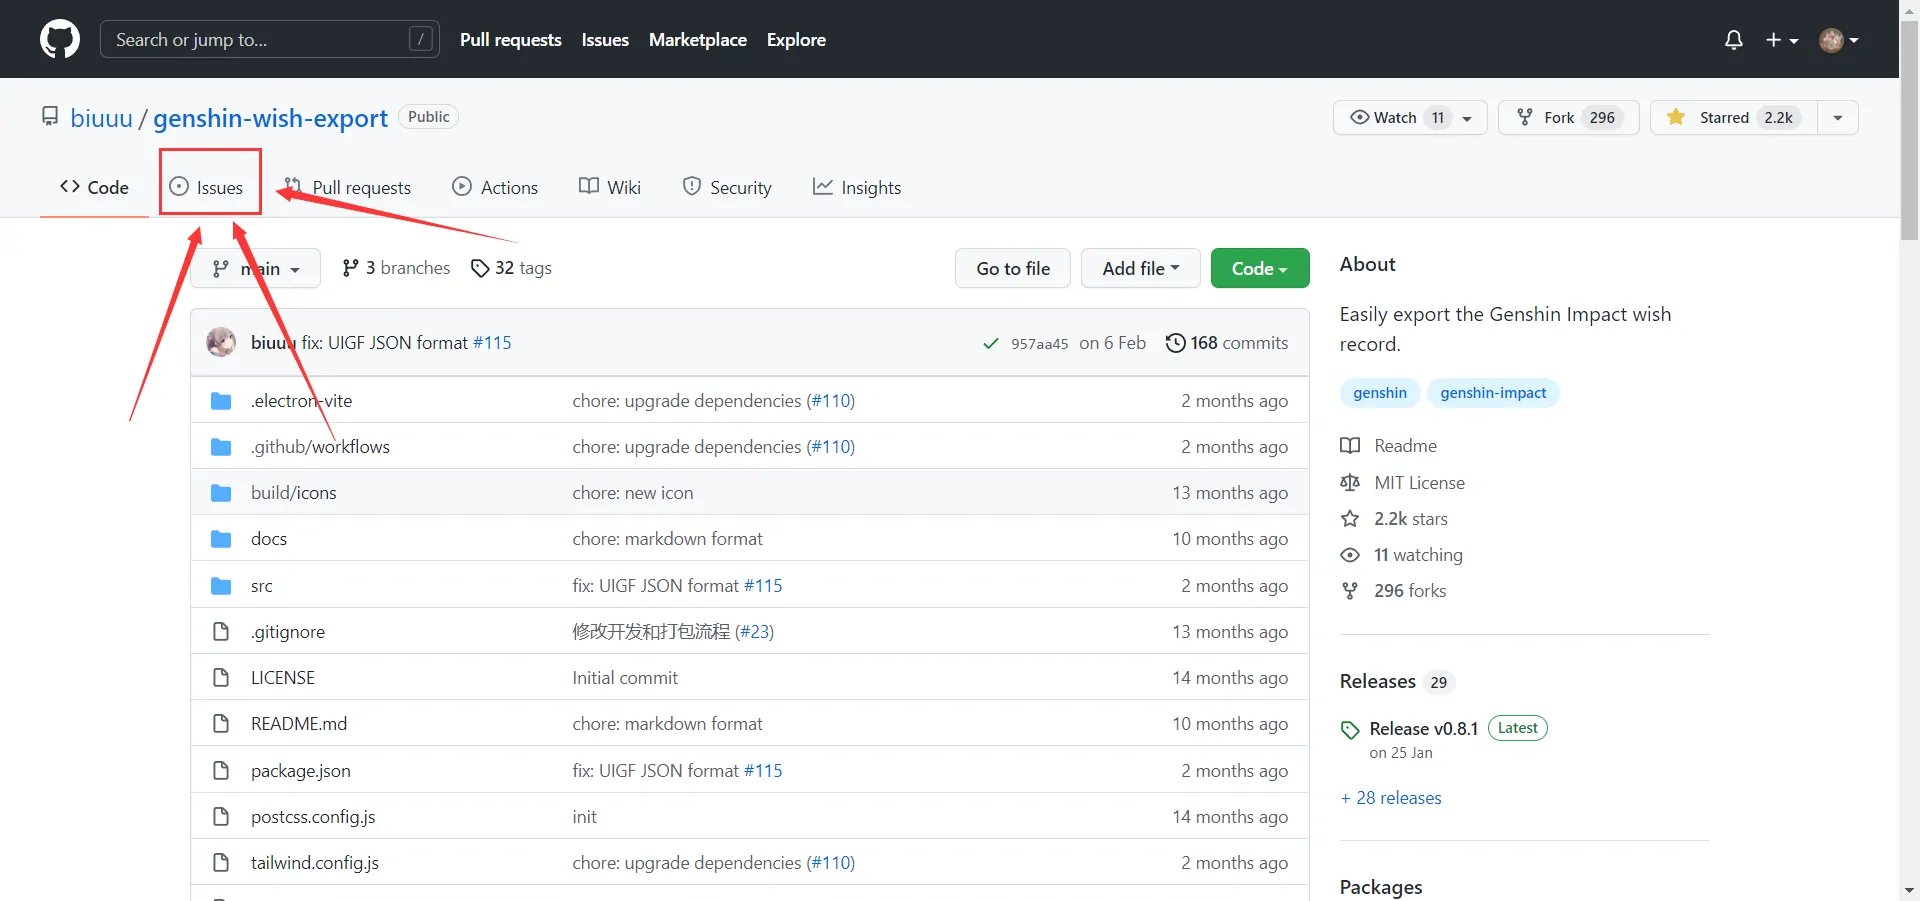This screenshot has height=901, width=1920.
Task: Open Marketplace in header
Action: [698, 40]
